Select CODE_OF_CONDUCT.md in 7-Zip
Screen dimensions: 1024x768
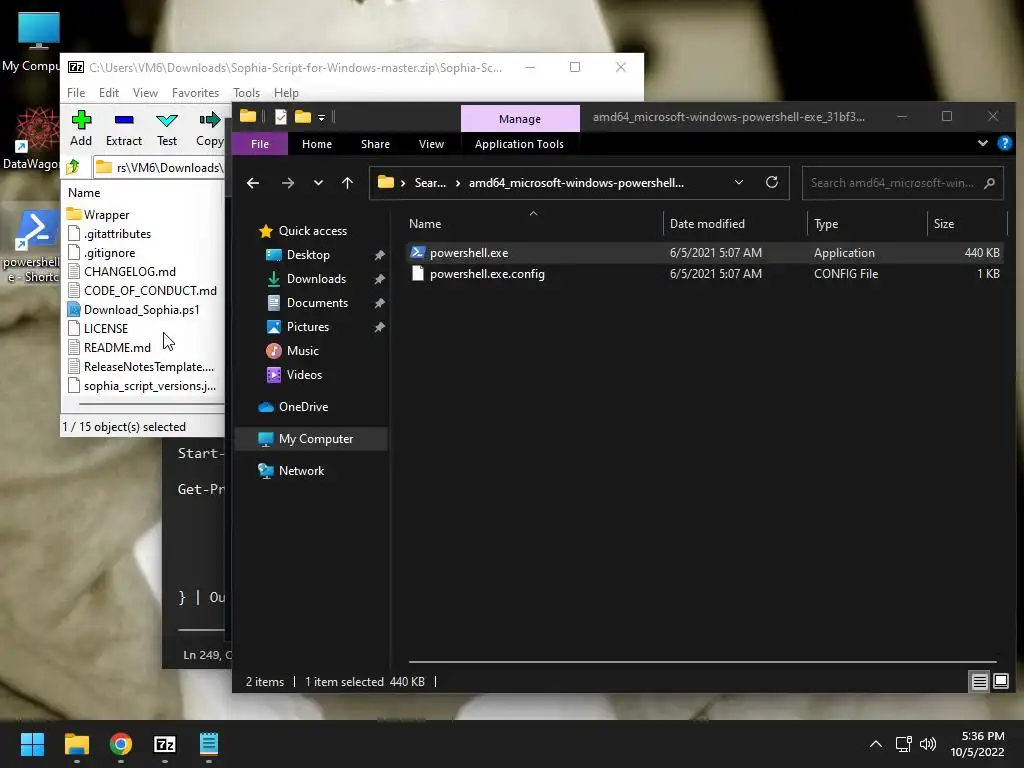click(x=142, y=291)
